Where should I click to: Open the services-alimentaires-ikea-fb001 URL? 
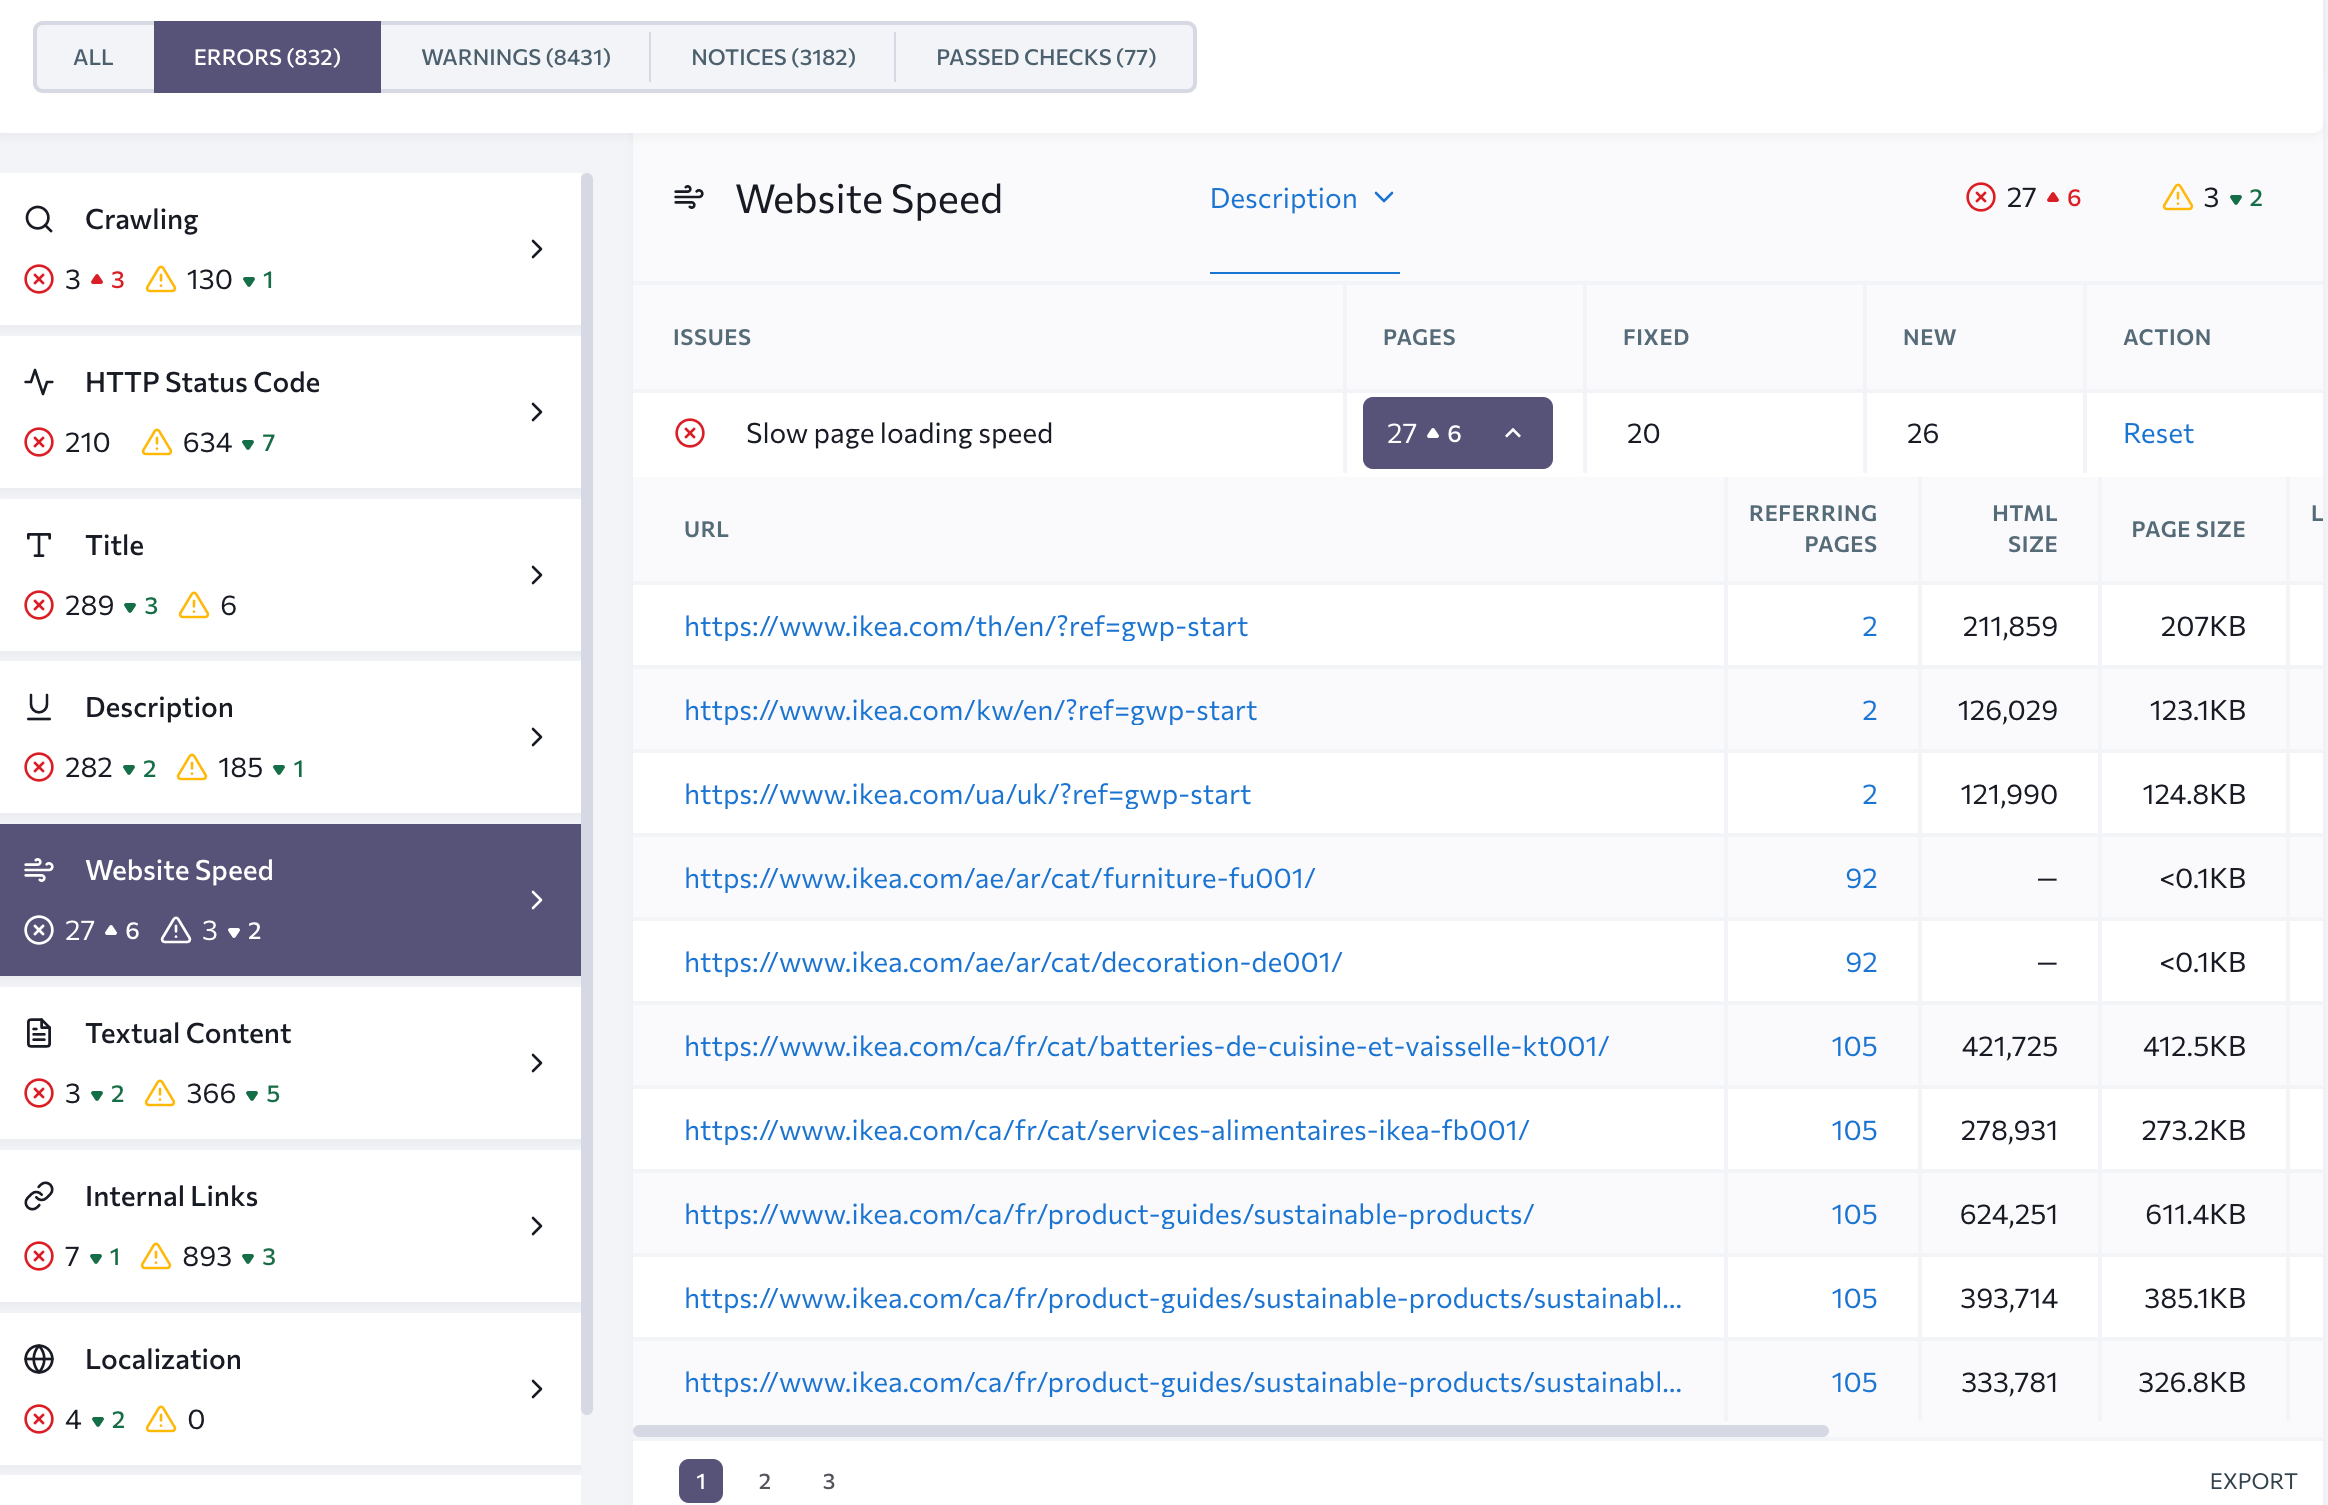1106,1130
